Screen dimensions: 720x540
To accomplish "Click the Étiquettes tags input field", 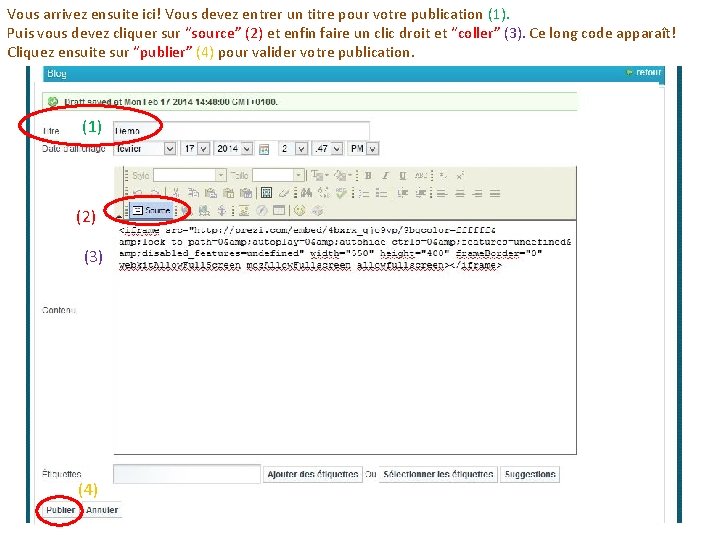I will [x=186, y=474].
